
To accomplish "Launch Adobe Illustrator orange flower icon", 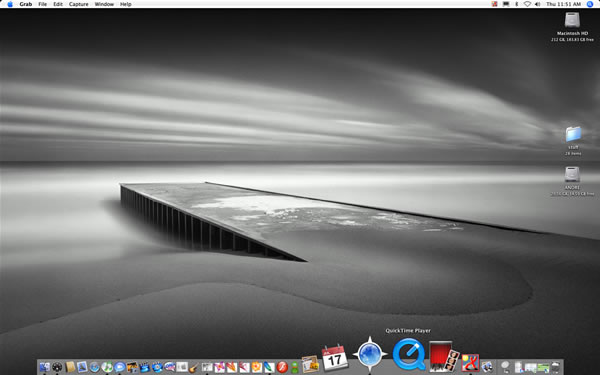I will [256, 367].
